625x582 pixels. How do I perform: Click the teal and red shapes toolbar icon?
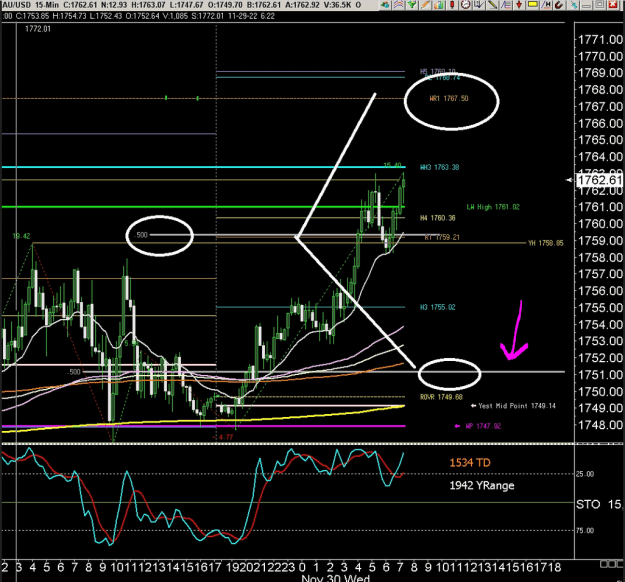pyautogui.click(x=385, y=5)
